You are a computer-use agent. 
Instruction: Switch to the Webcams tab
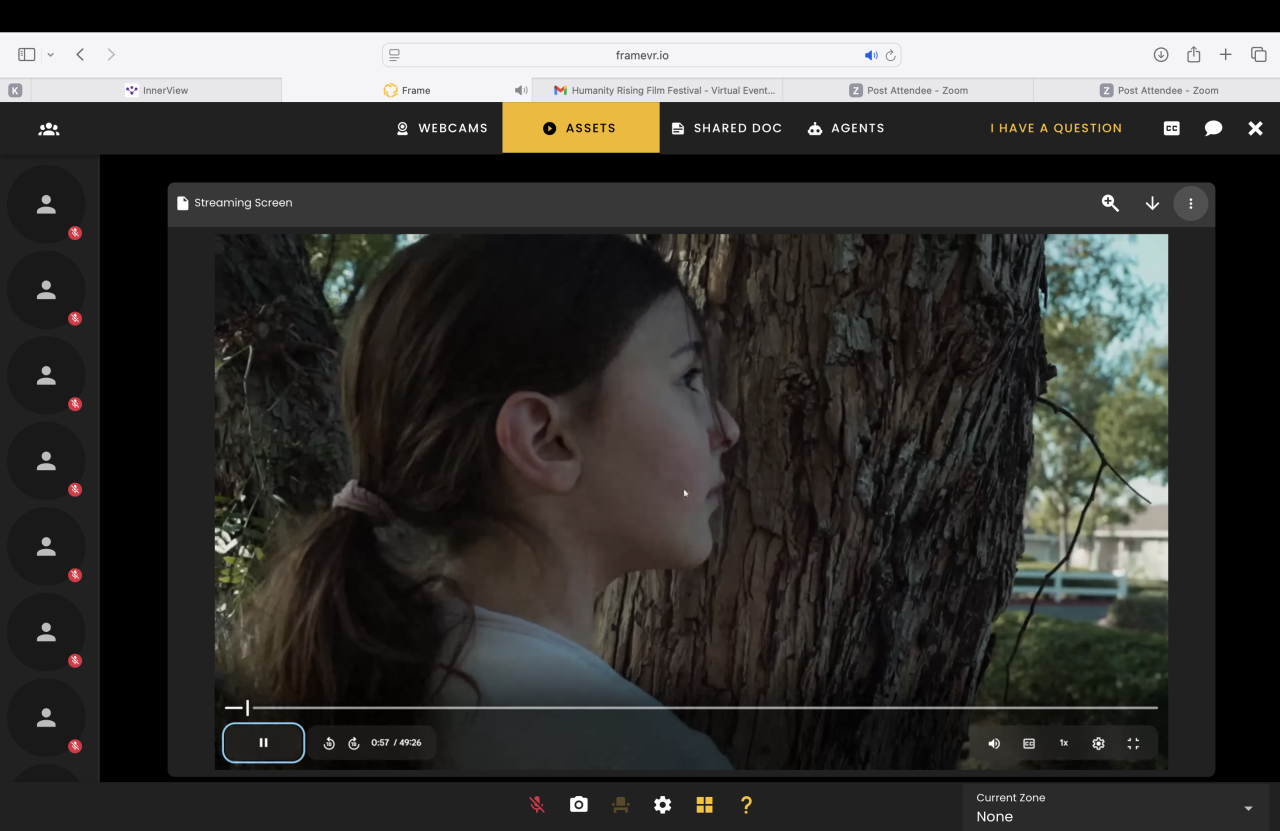click(x=442, y=128)
